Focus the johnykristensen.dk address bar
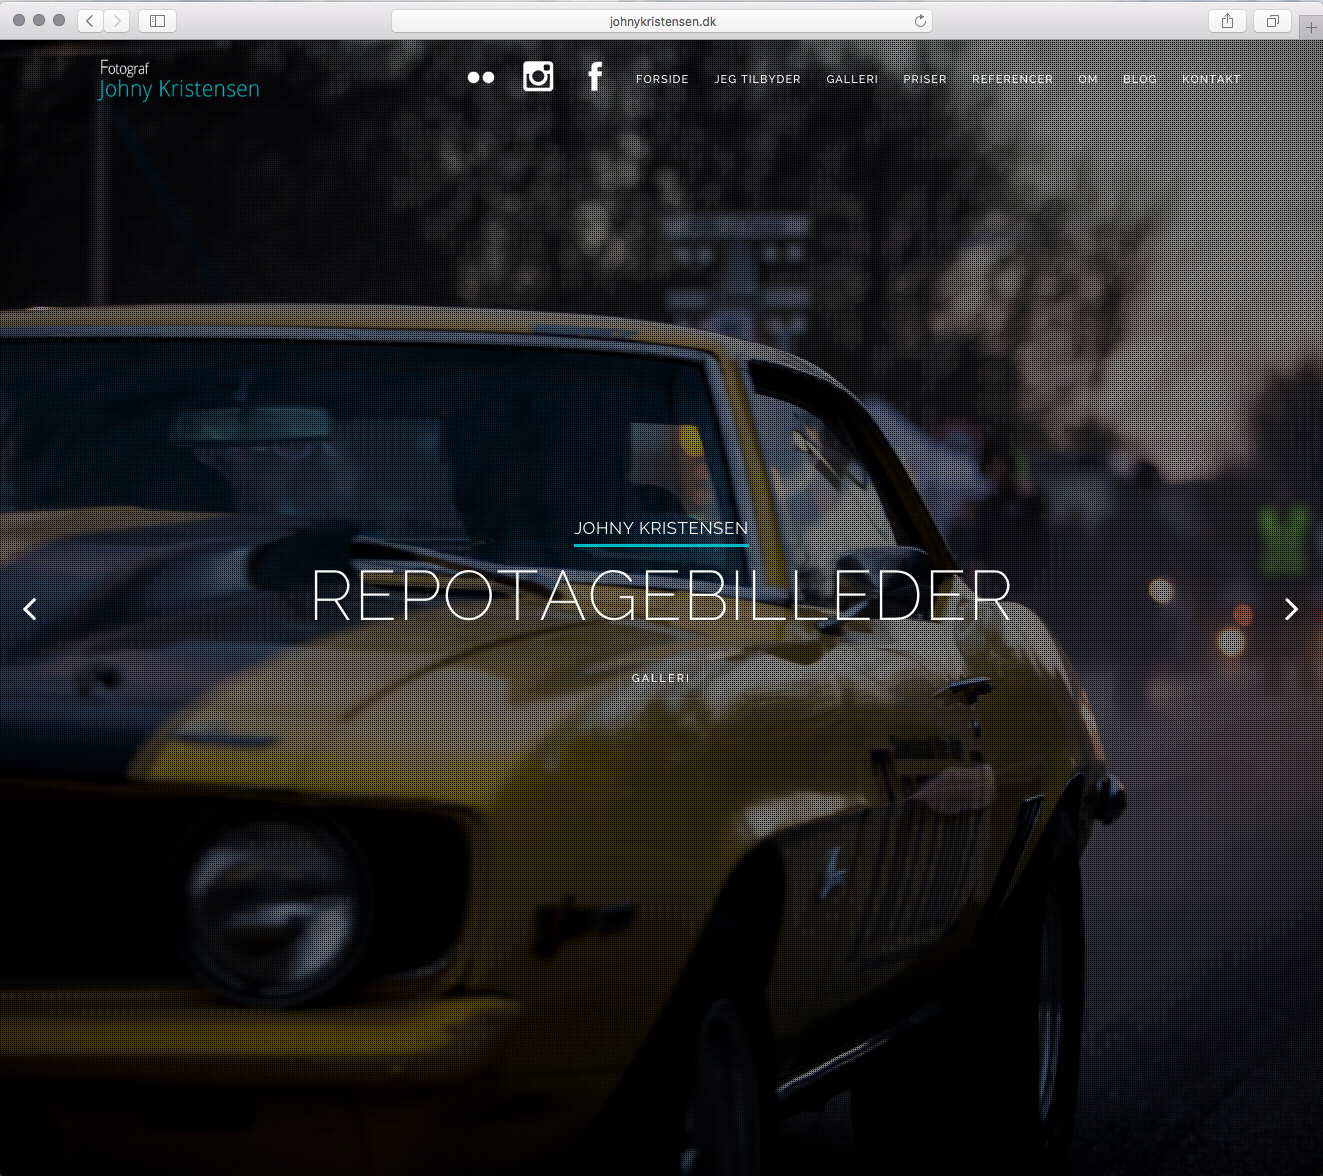The width and height of the screenshot is (1323, 1176). (662, 21)
